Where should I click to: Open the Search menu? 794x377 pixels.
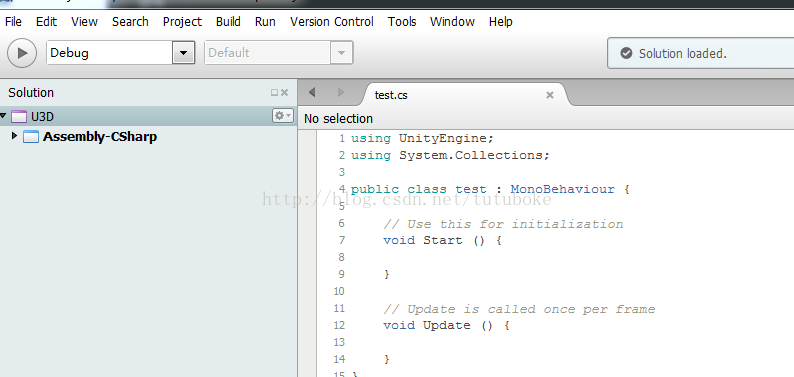(130, 22)
